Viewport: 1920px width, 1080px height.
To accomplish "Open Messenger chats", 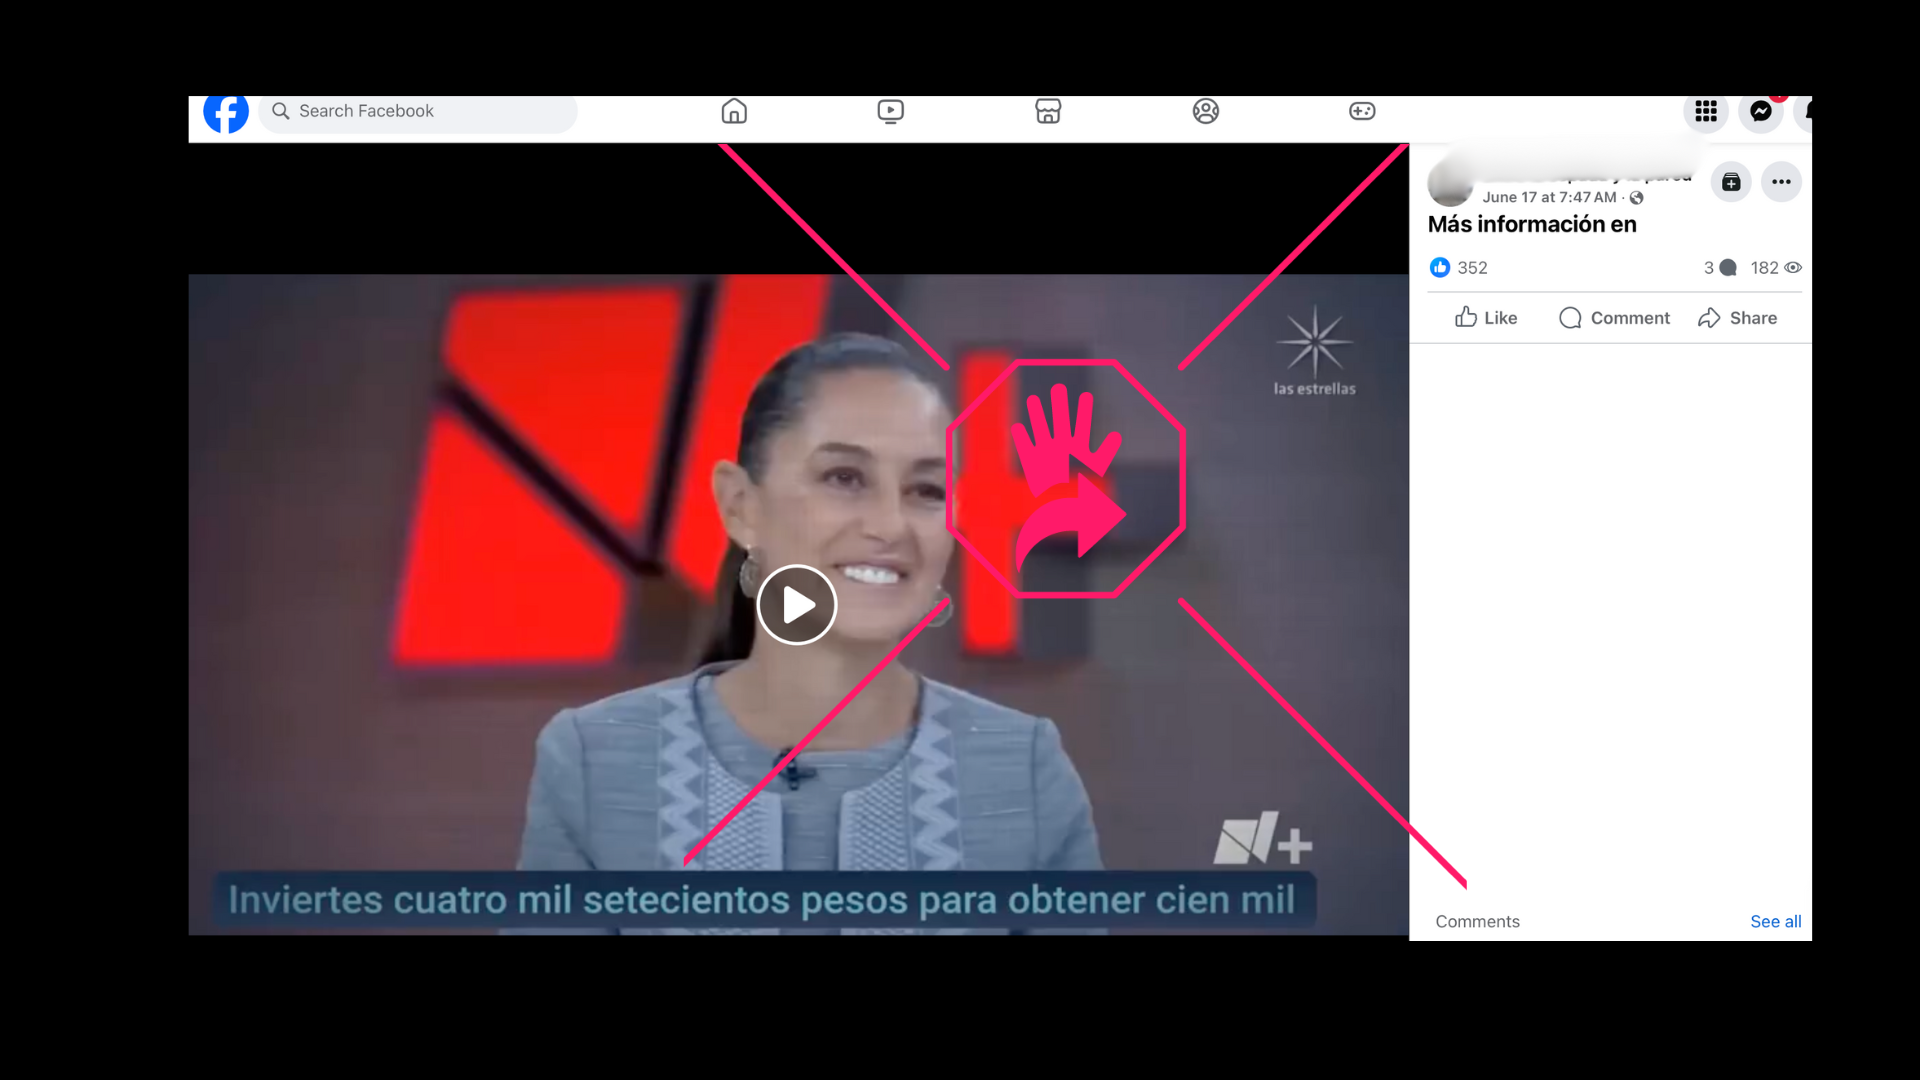I will tap(1760, 111).
